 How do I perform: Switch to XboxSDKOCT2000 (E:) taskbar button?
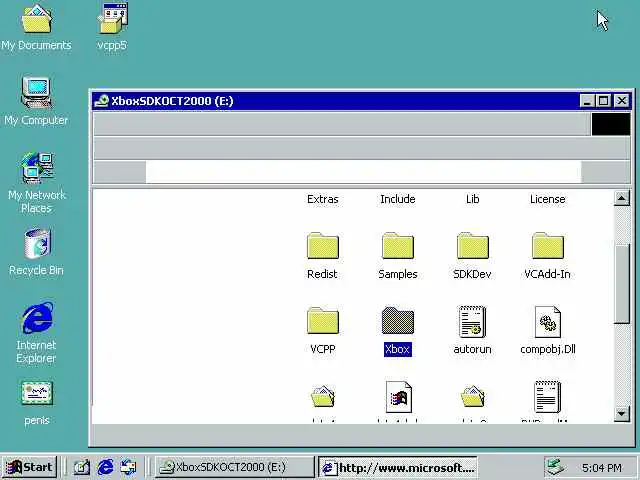(235, 467)
